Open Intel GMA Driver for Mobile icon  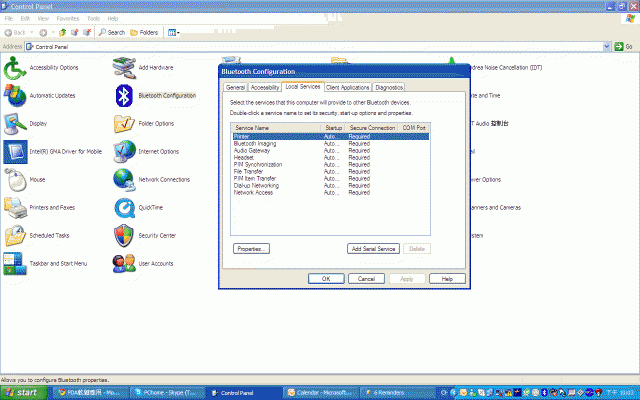pyautogui.click(x=16, y=152)
